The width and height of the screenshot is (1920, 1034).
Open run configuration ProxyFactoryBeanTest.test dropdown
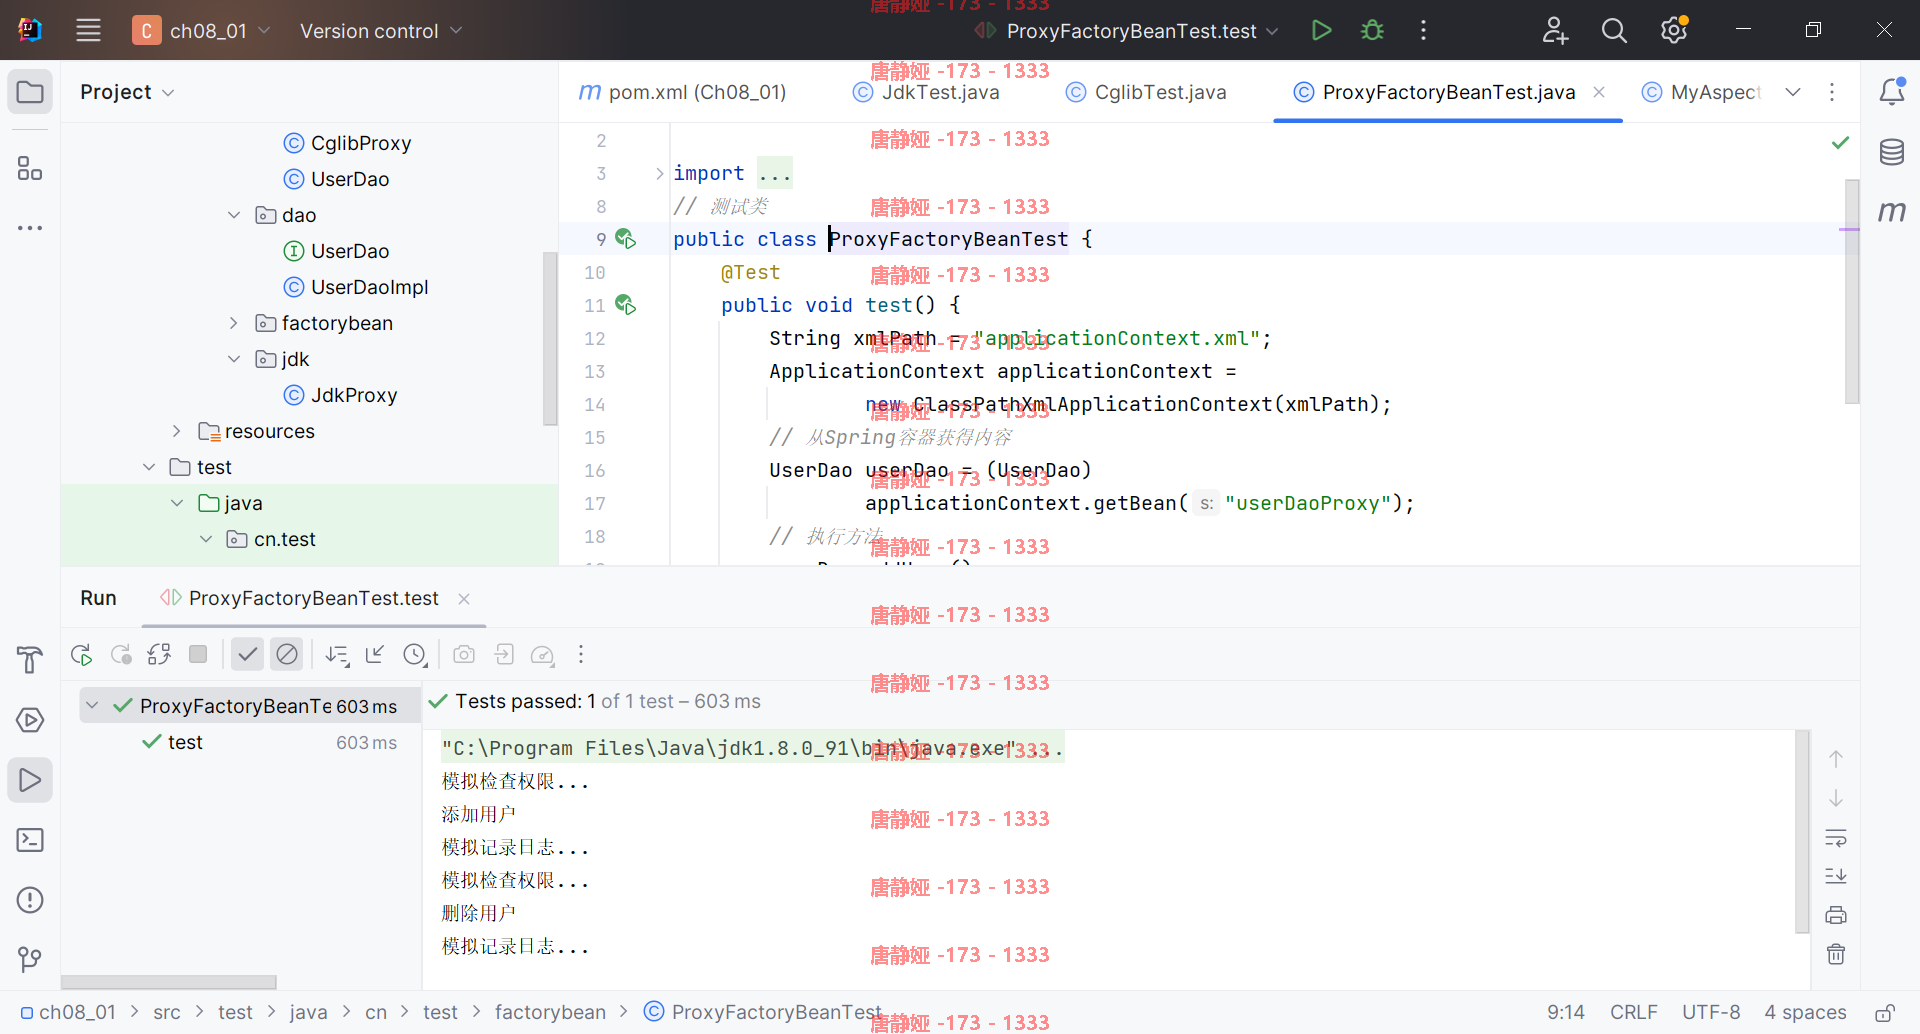[x=1127, y=30]
